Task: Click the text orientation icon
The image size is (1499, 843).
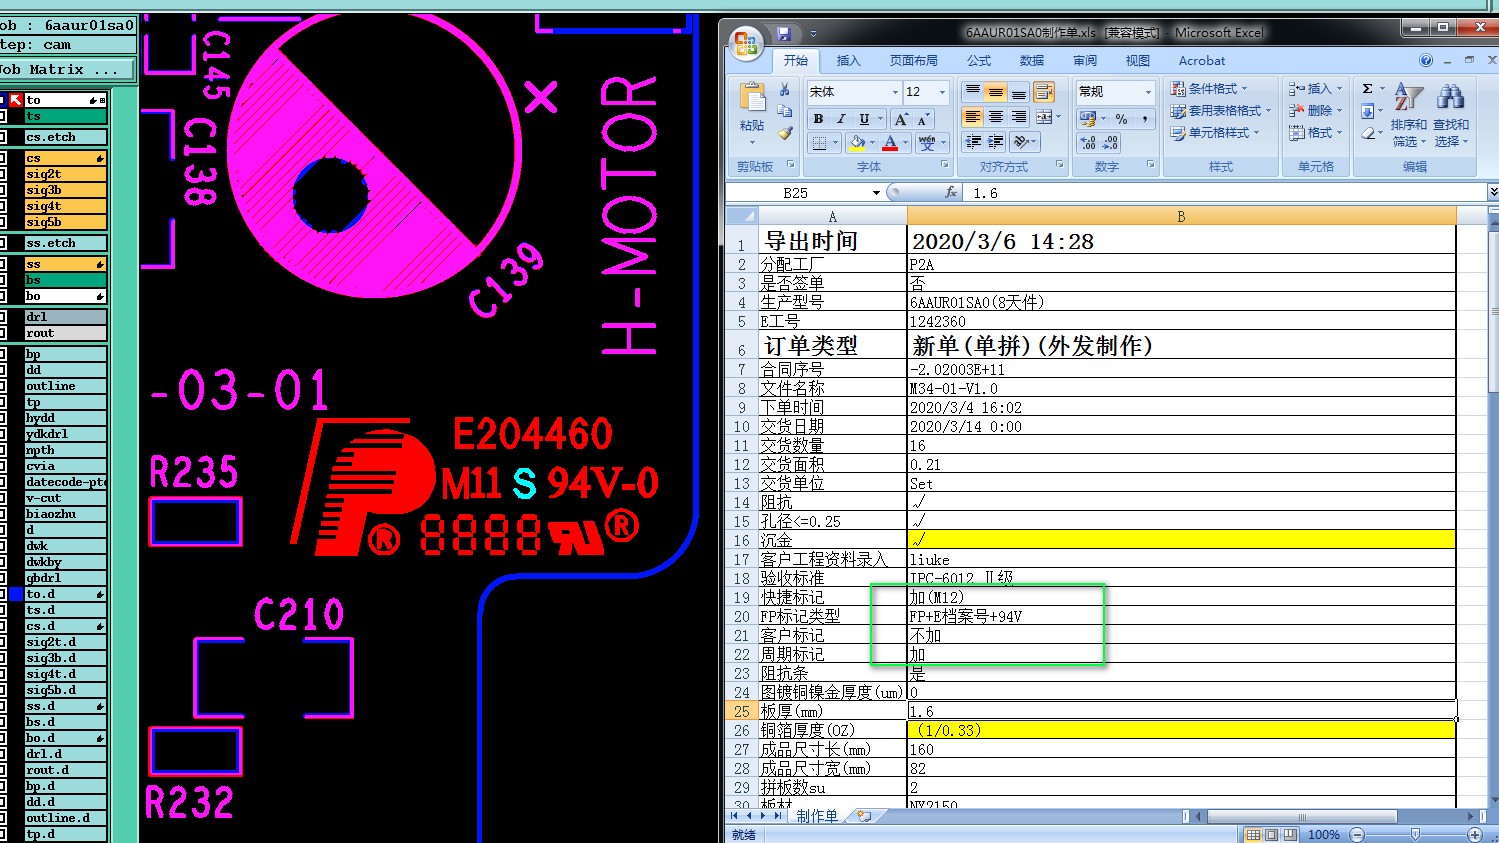Action: click(x=1022, y=142)
